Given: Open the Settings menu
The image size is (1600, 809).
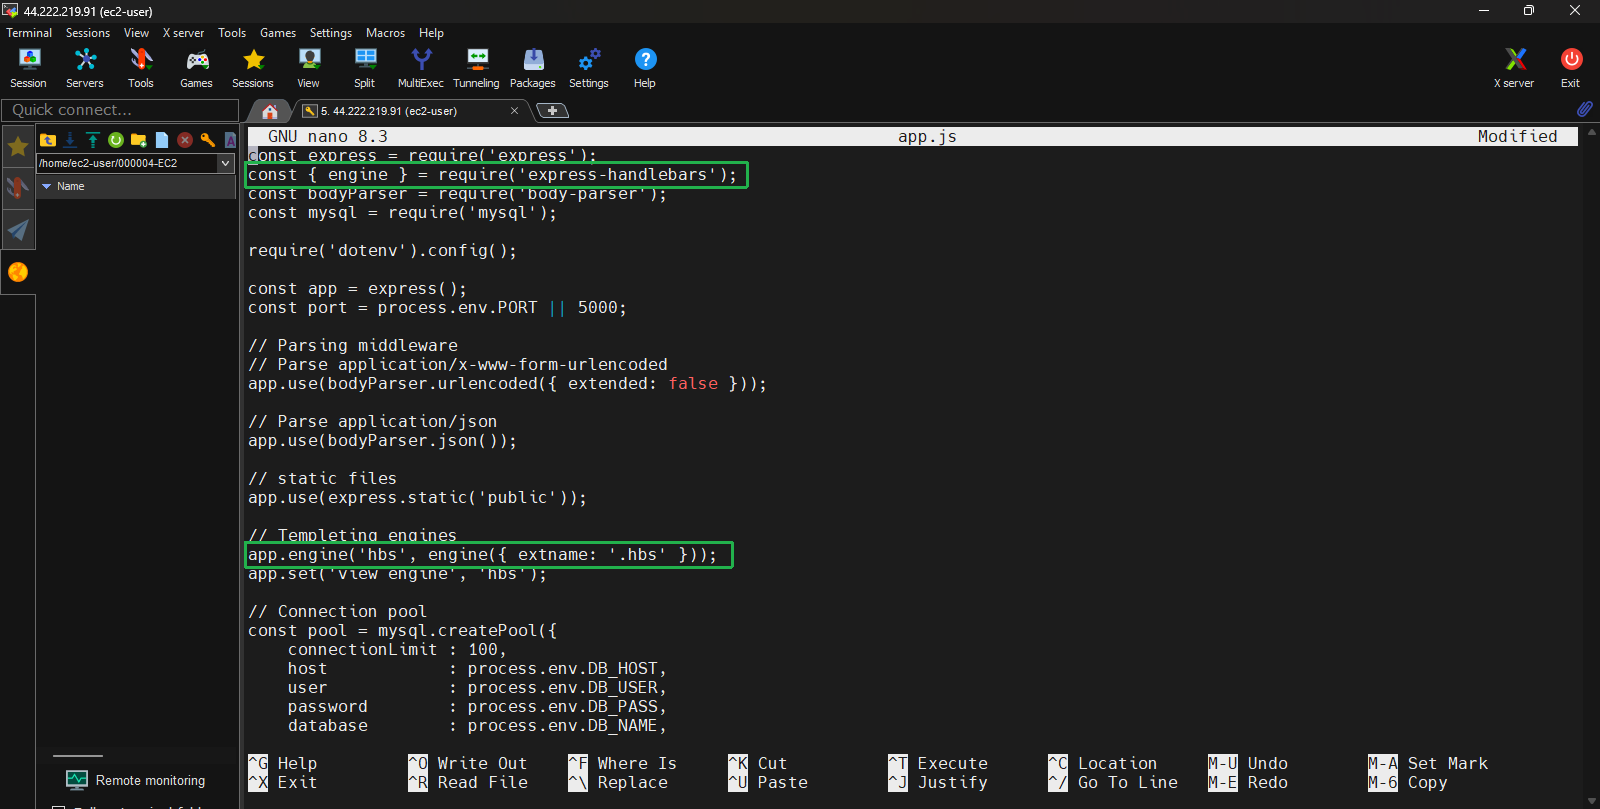Looking at the screenshot, I should [331, 33].
